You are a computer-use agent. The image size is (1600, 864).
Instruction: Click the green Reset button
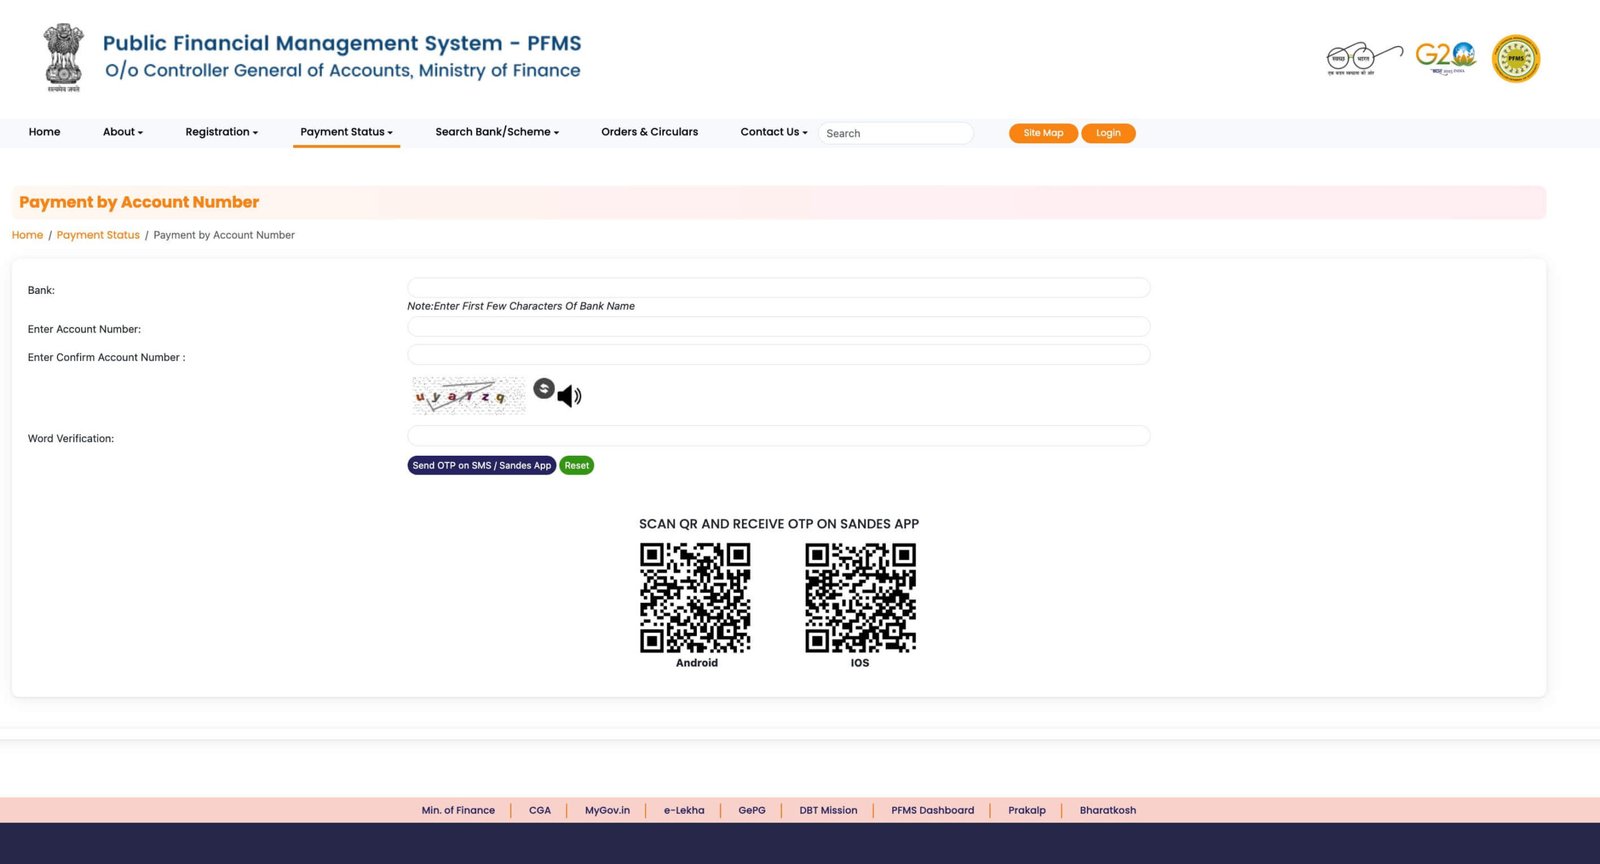click(576, 465)
